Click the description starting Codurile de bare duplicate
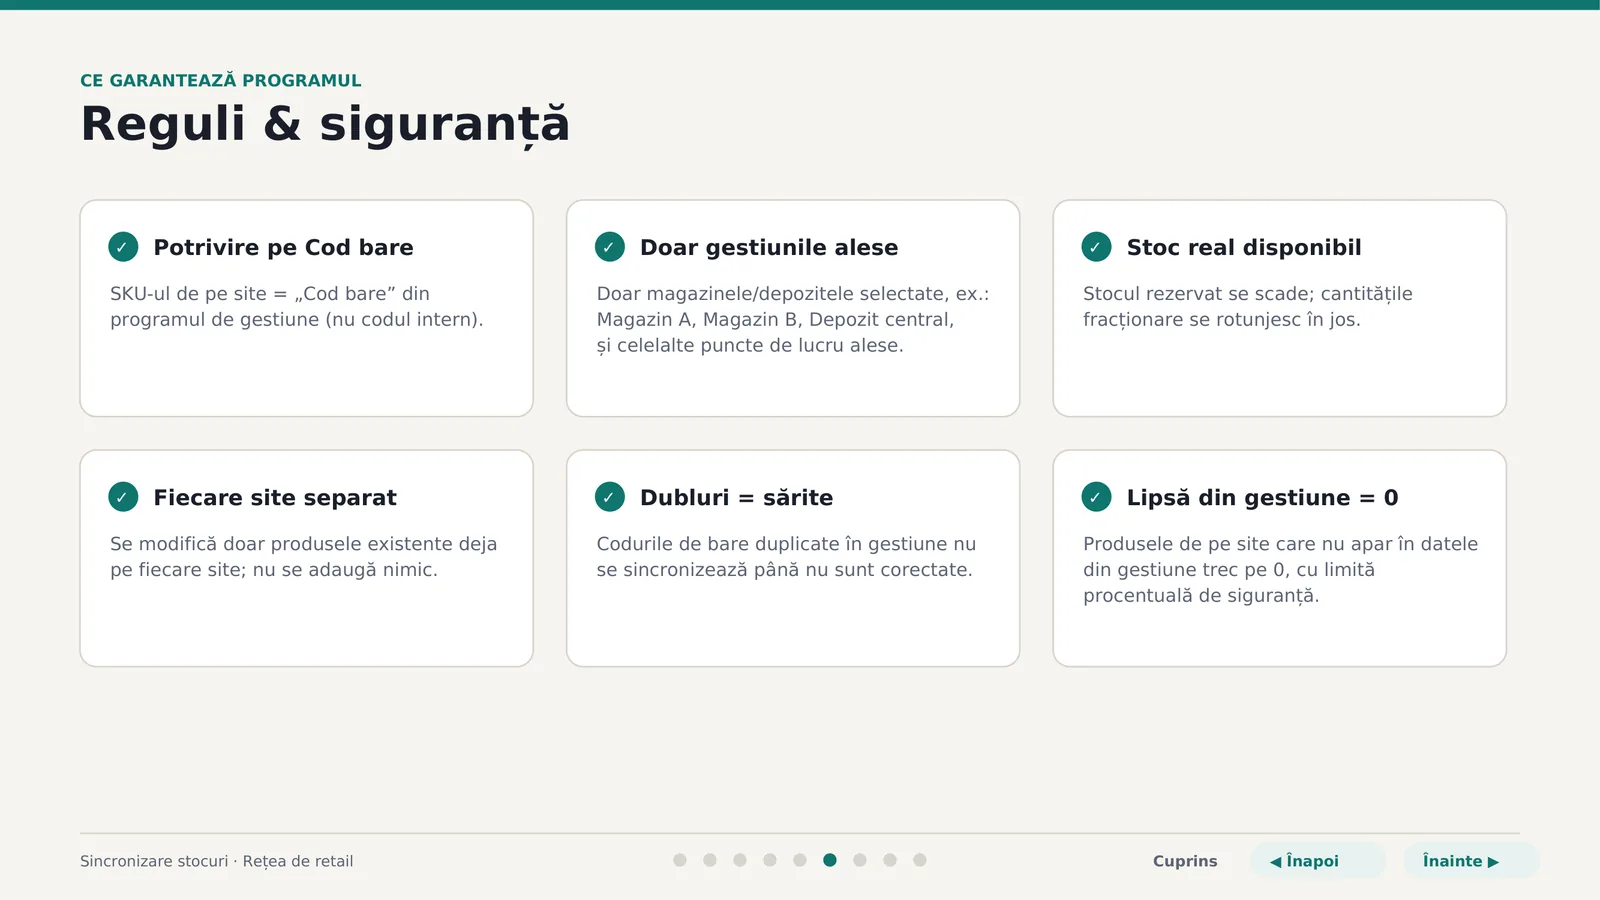The width and height of the screenshot is (1600, 900). coord(786,557)
